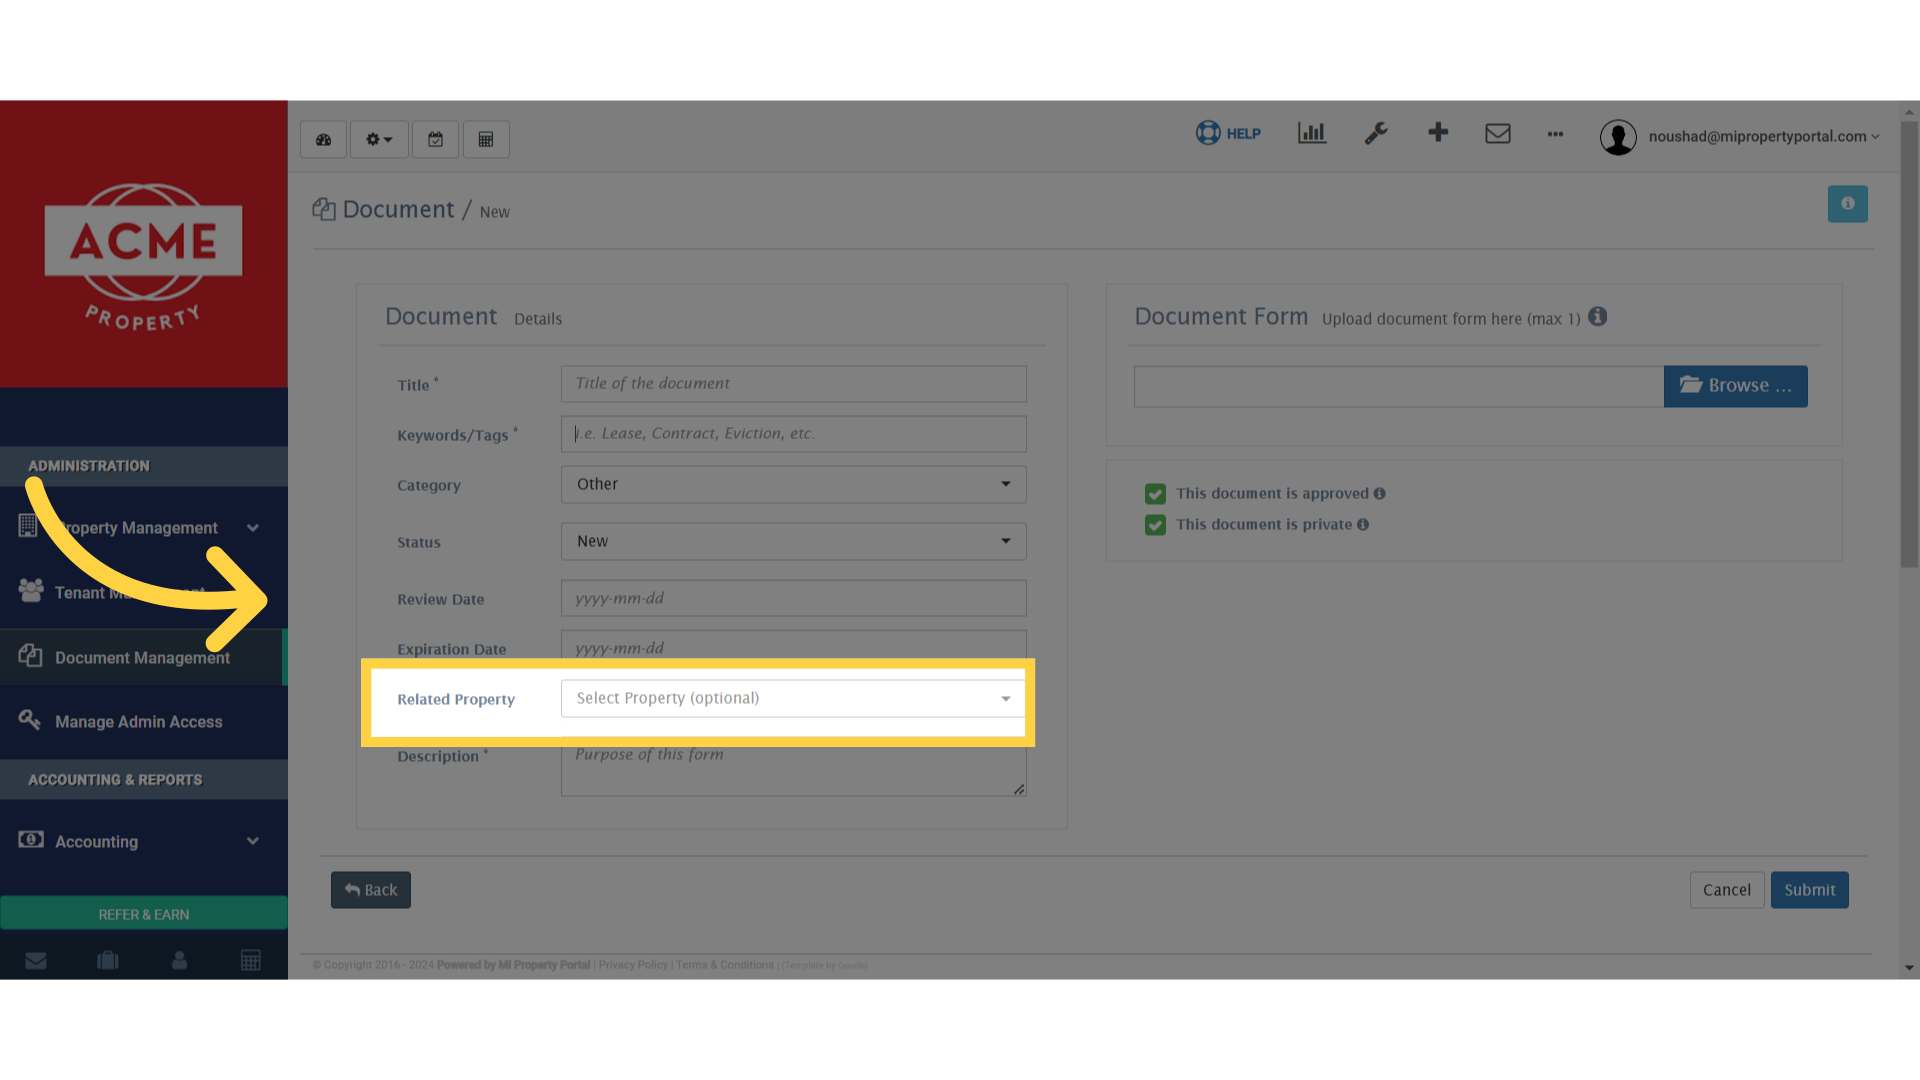Click the briefcase icon at sidebar bottom

[x=108, y=961]
